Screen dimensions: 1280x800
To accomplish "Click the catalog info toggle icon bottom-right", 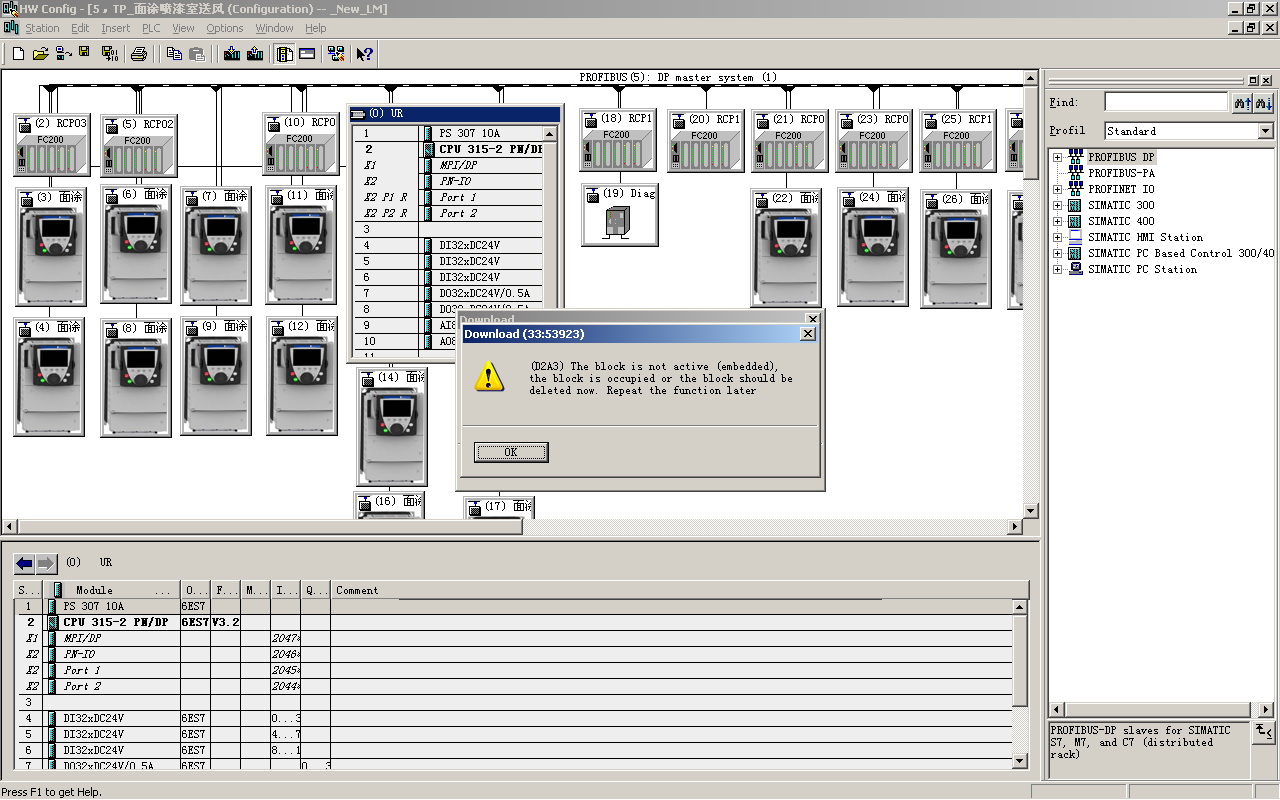I will (1264, 733).
